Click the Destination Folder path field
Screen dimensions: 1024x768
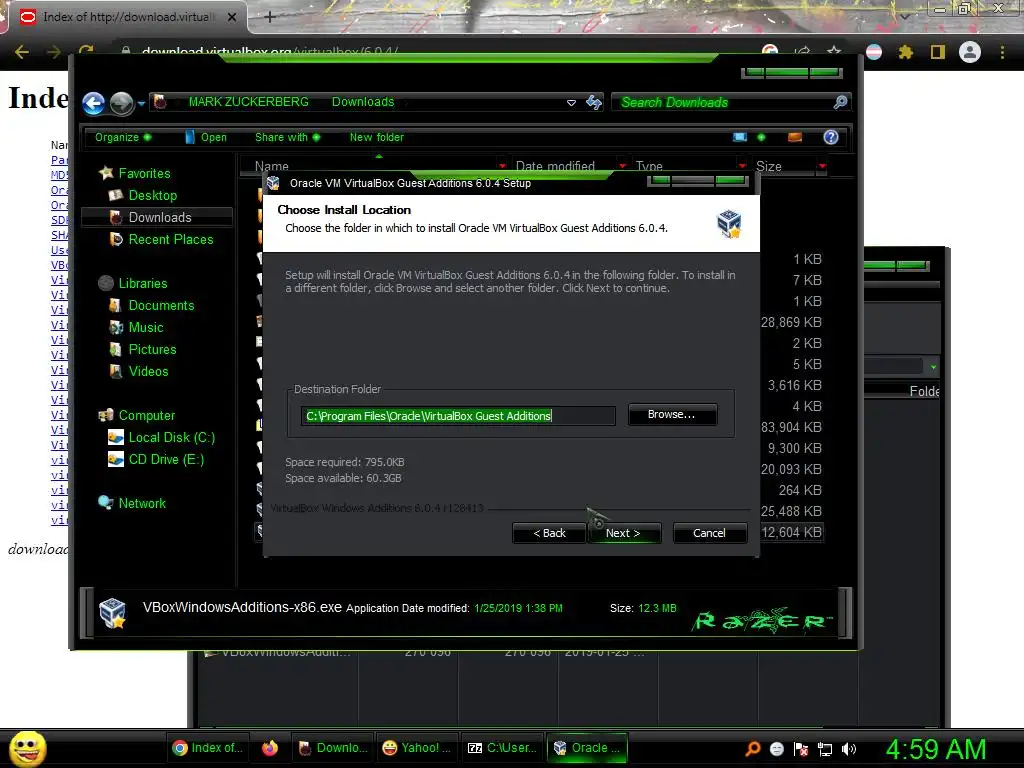458,416
